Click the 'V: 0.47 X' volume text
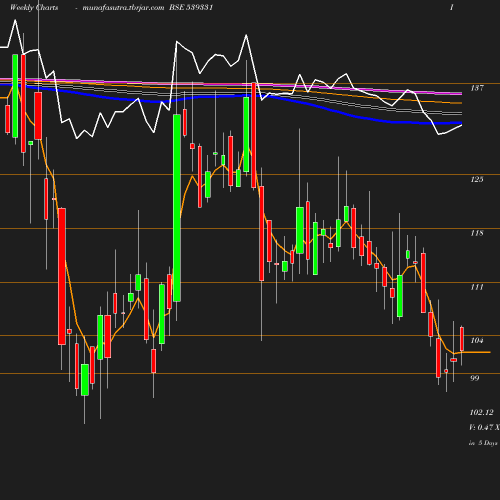Image resolution: width=500 pixels, height=500 pixels. pyautogui.click(x=484, y=427)
